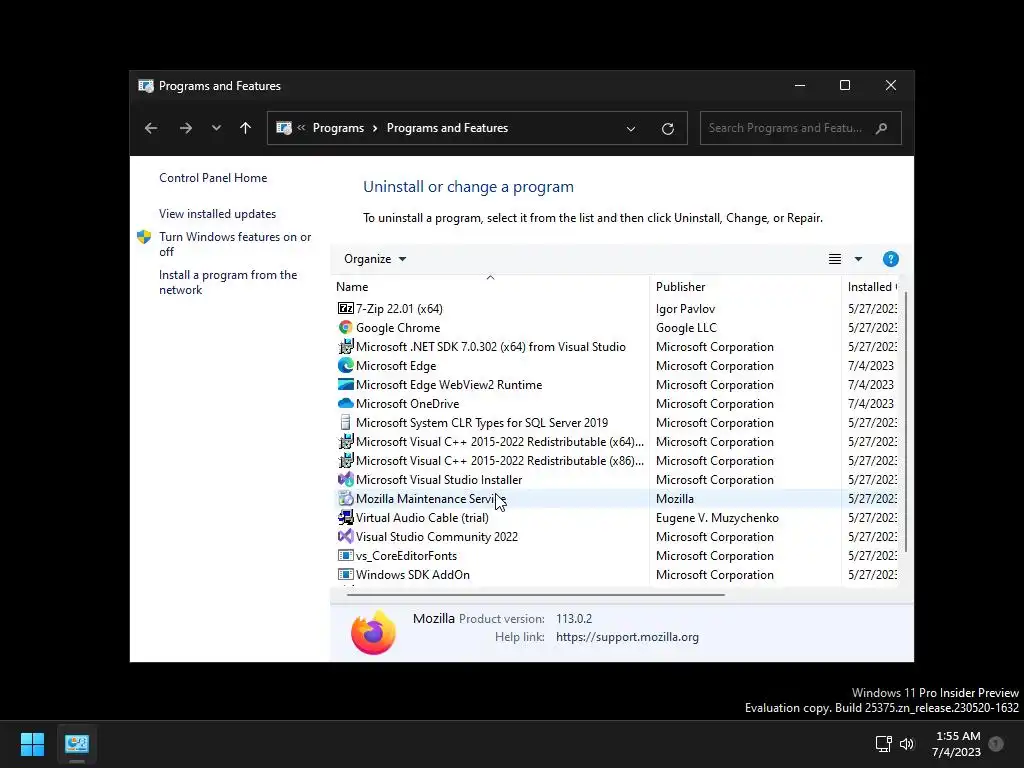Click the Virtual Audio Cable icon
Screen dimensions: 1024x768
click(345, 517)
